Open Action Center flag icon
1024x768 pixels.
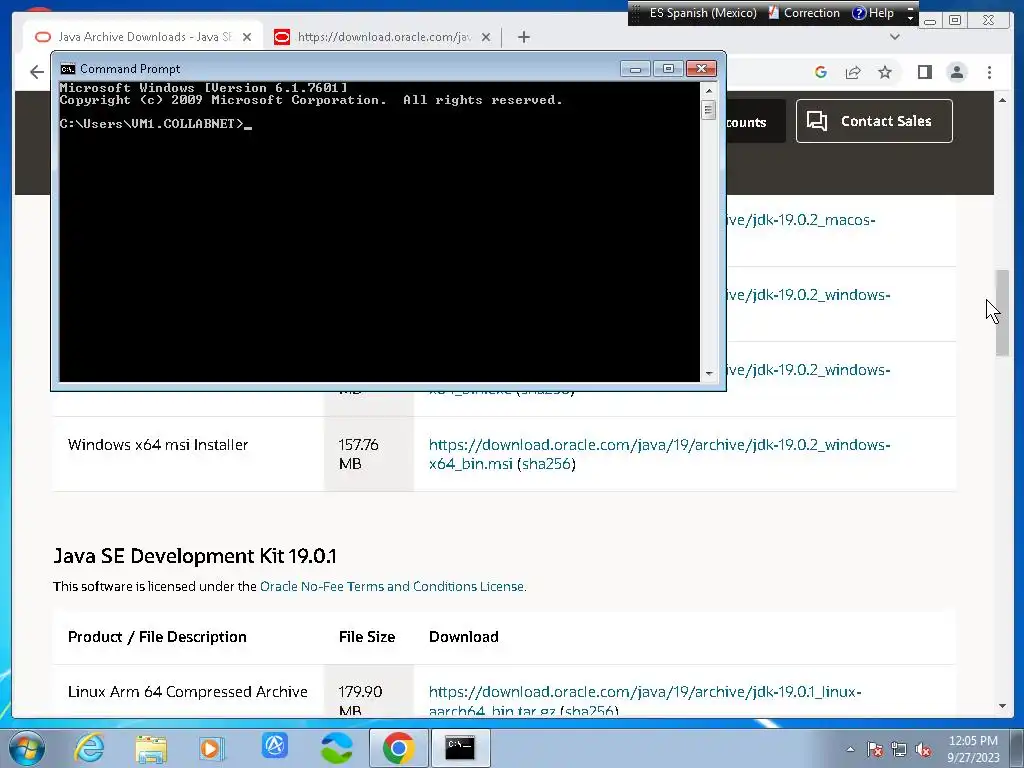[875, 749]
